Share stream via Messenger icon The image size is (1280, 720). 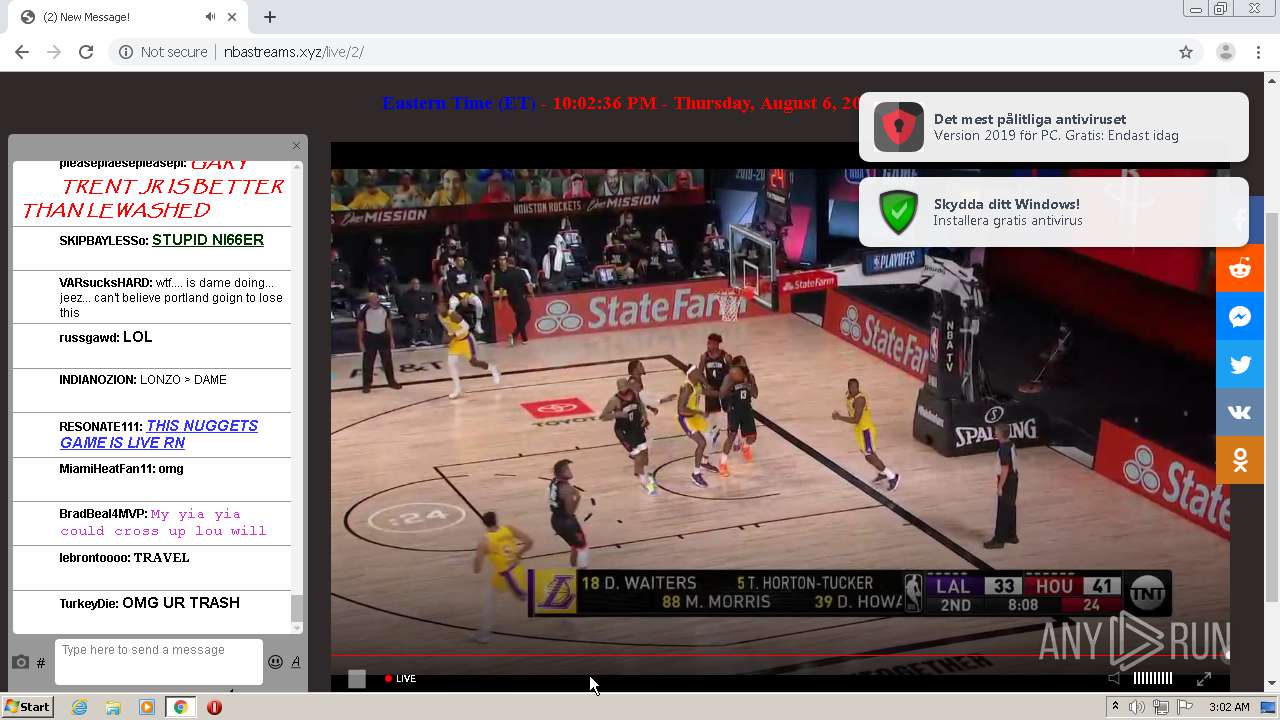pyautogui.click(x=1240, y=317)
